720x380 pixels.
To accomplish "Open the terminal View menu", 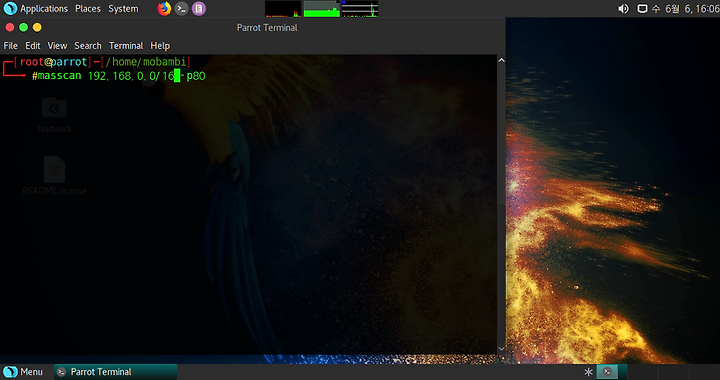I will coord(57,45).
